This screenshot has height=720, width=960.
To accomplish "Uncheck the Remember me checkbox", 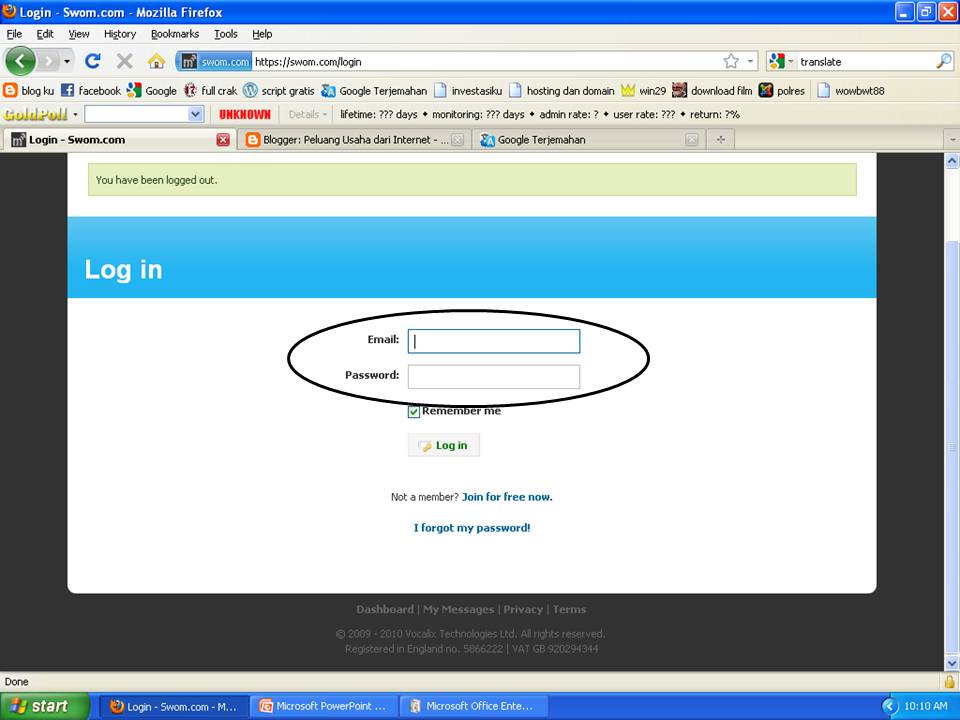I will [413, 410].
